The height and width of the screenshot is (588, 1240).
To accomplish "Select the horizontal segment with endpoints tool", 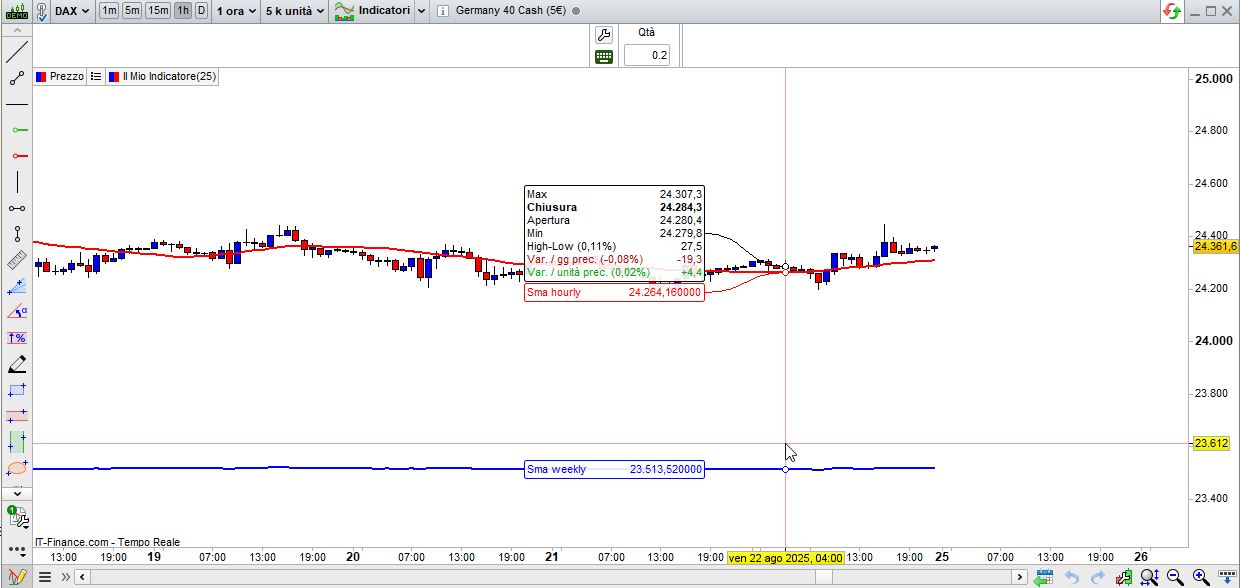I will coord(17,208).
